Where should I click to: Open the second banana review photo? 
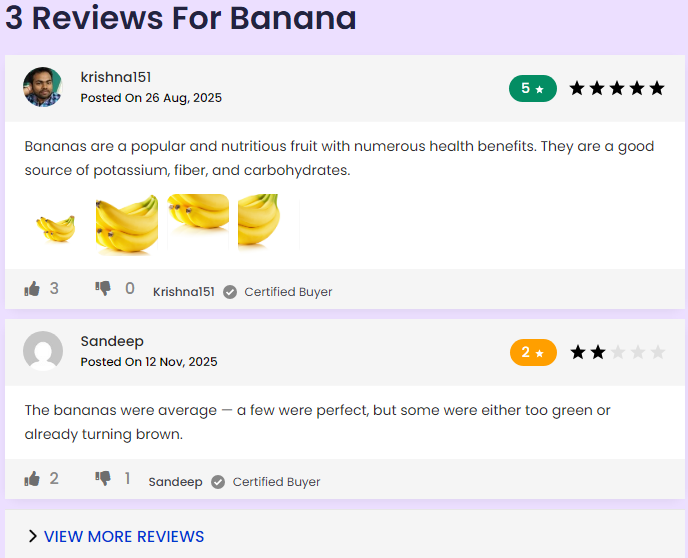[x=127, y=225]
